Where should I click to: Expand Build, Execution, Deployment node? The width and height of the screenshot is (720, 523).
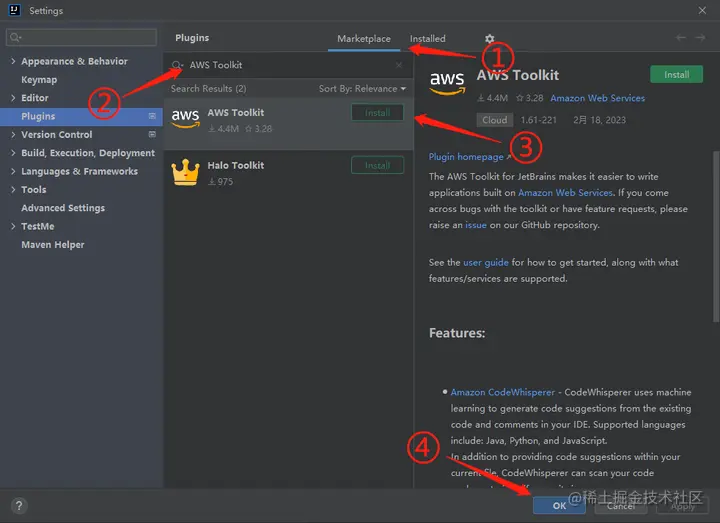click(x=13, y=153)
